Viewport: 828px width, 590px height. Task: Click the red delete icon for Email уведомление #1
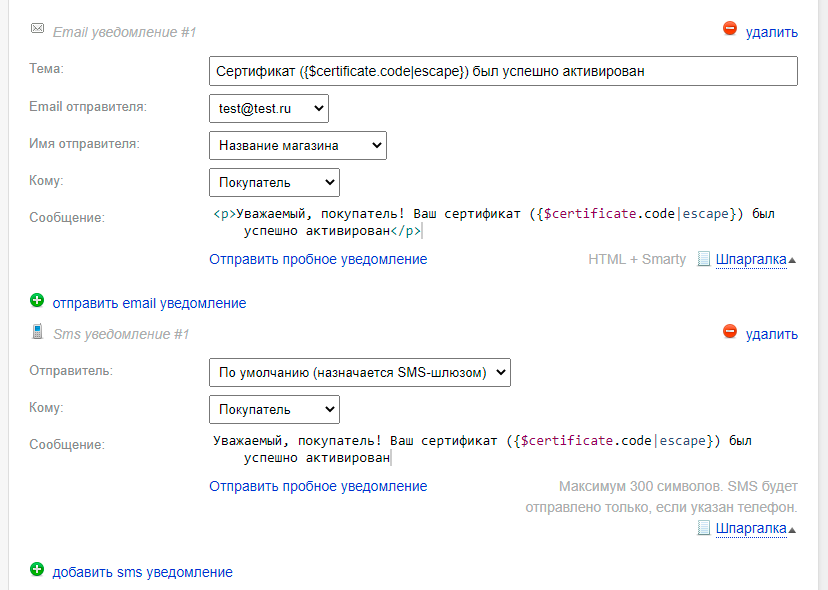coord(730,29)
